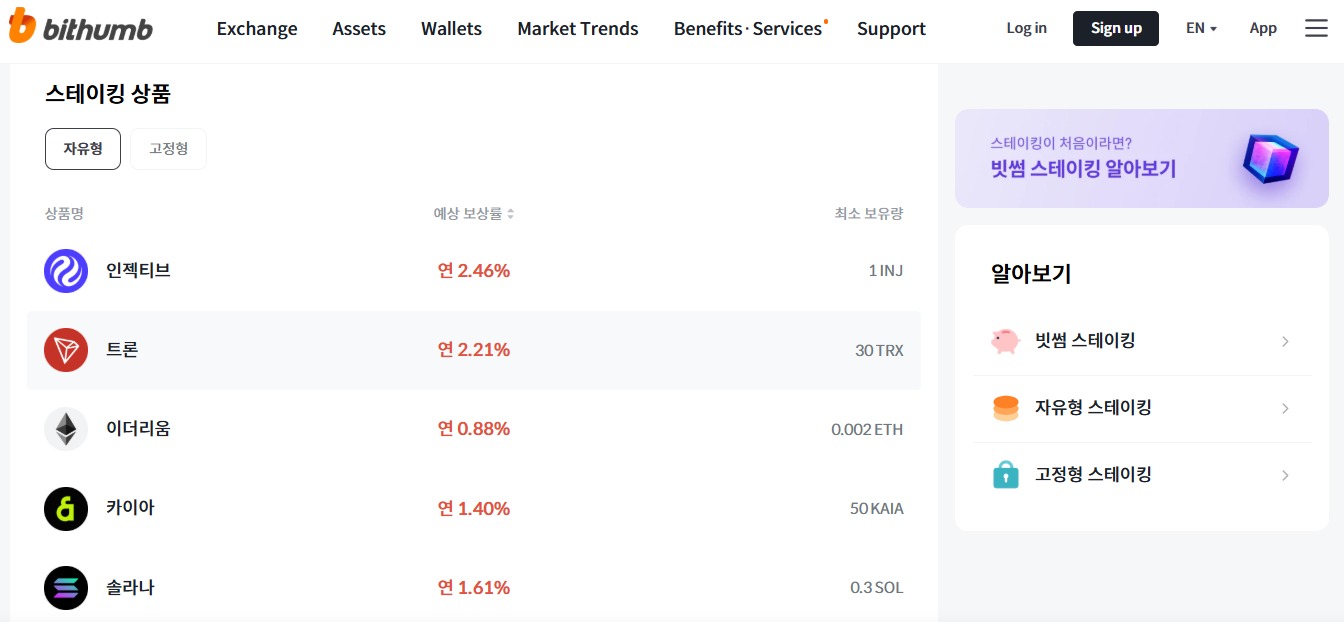
Task: Click the Kaia coin icon
Action: (x=66, y=509)
